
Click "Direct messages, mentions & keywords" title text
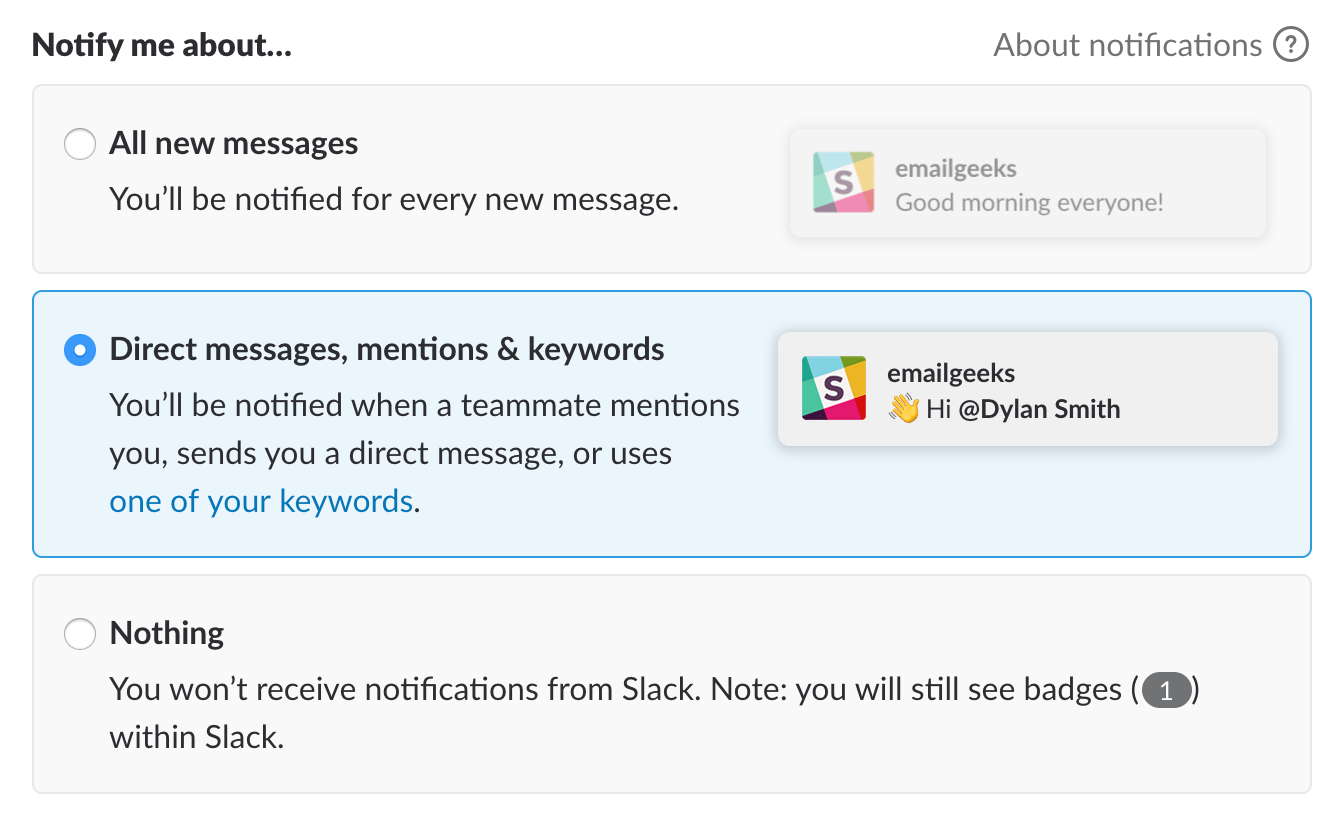[387, 349]
